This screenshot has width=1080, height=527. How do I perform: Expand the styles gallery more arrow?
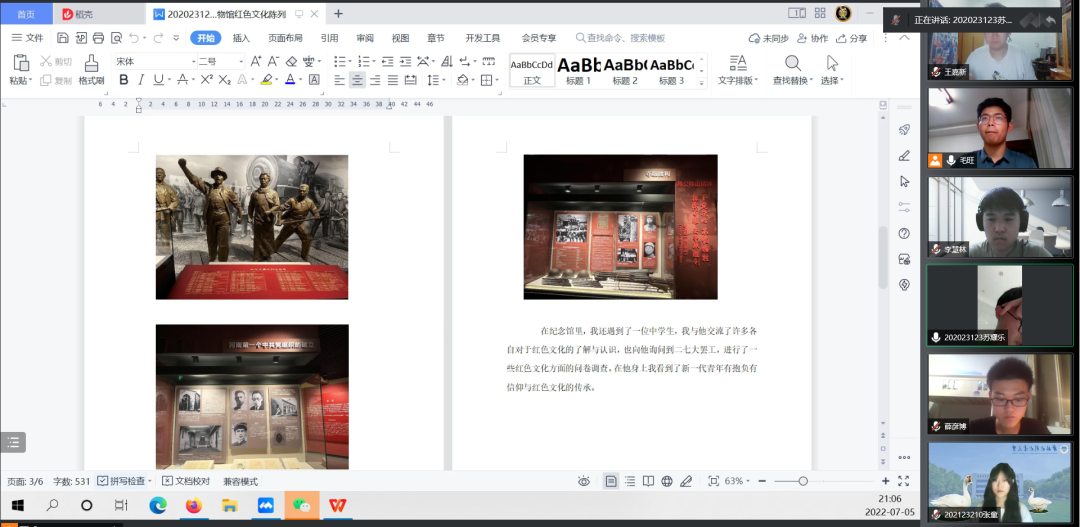pyautogui.click(x=702, y=83)
